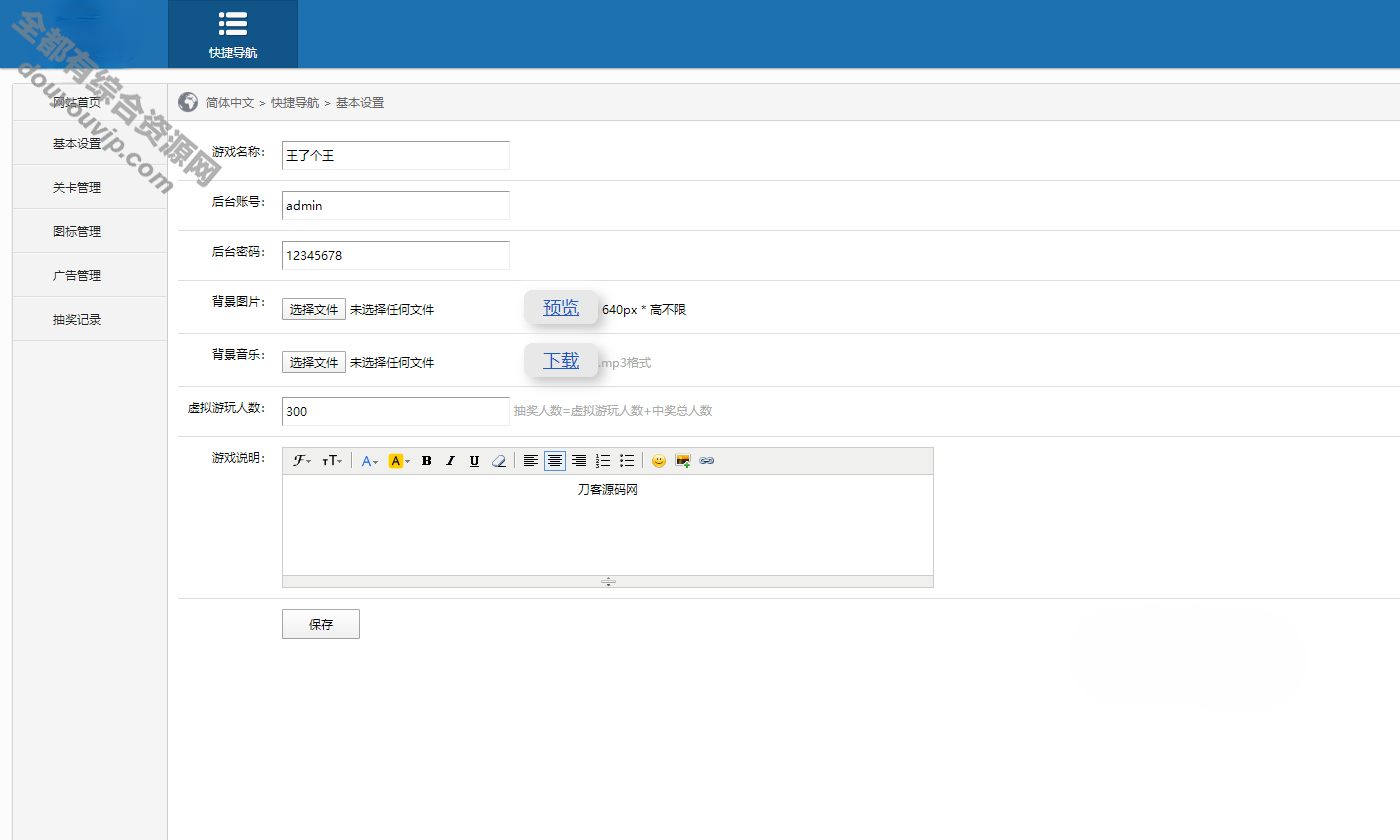The width and height of the screenshot is (1400, 840).
Task: Click the editor resize handle bar
Action: click(608, 581)
